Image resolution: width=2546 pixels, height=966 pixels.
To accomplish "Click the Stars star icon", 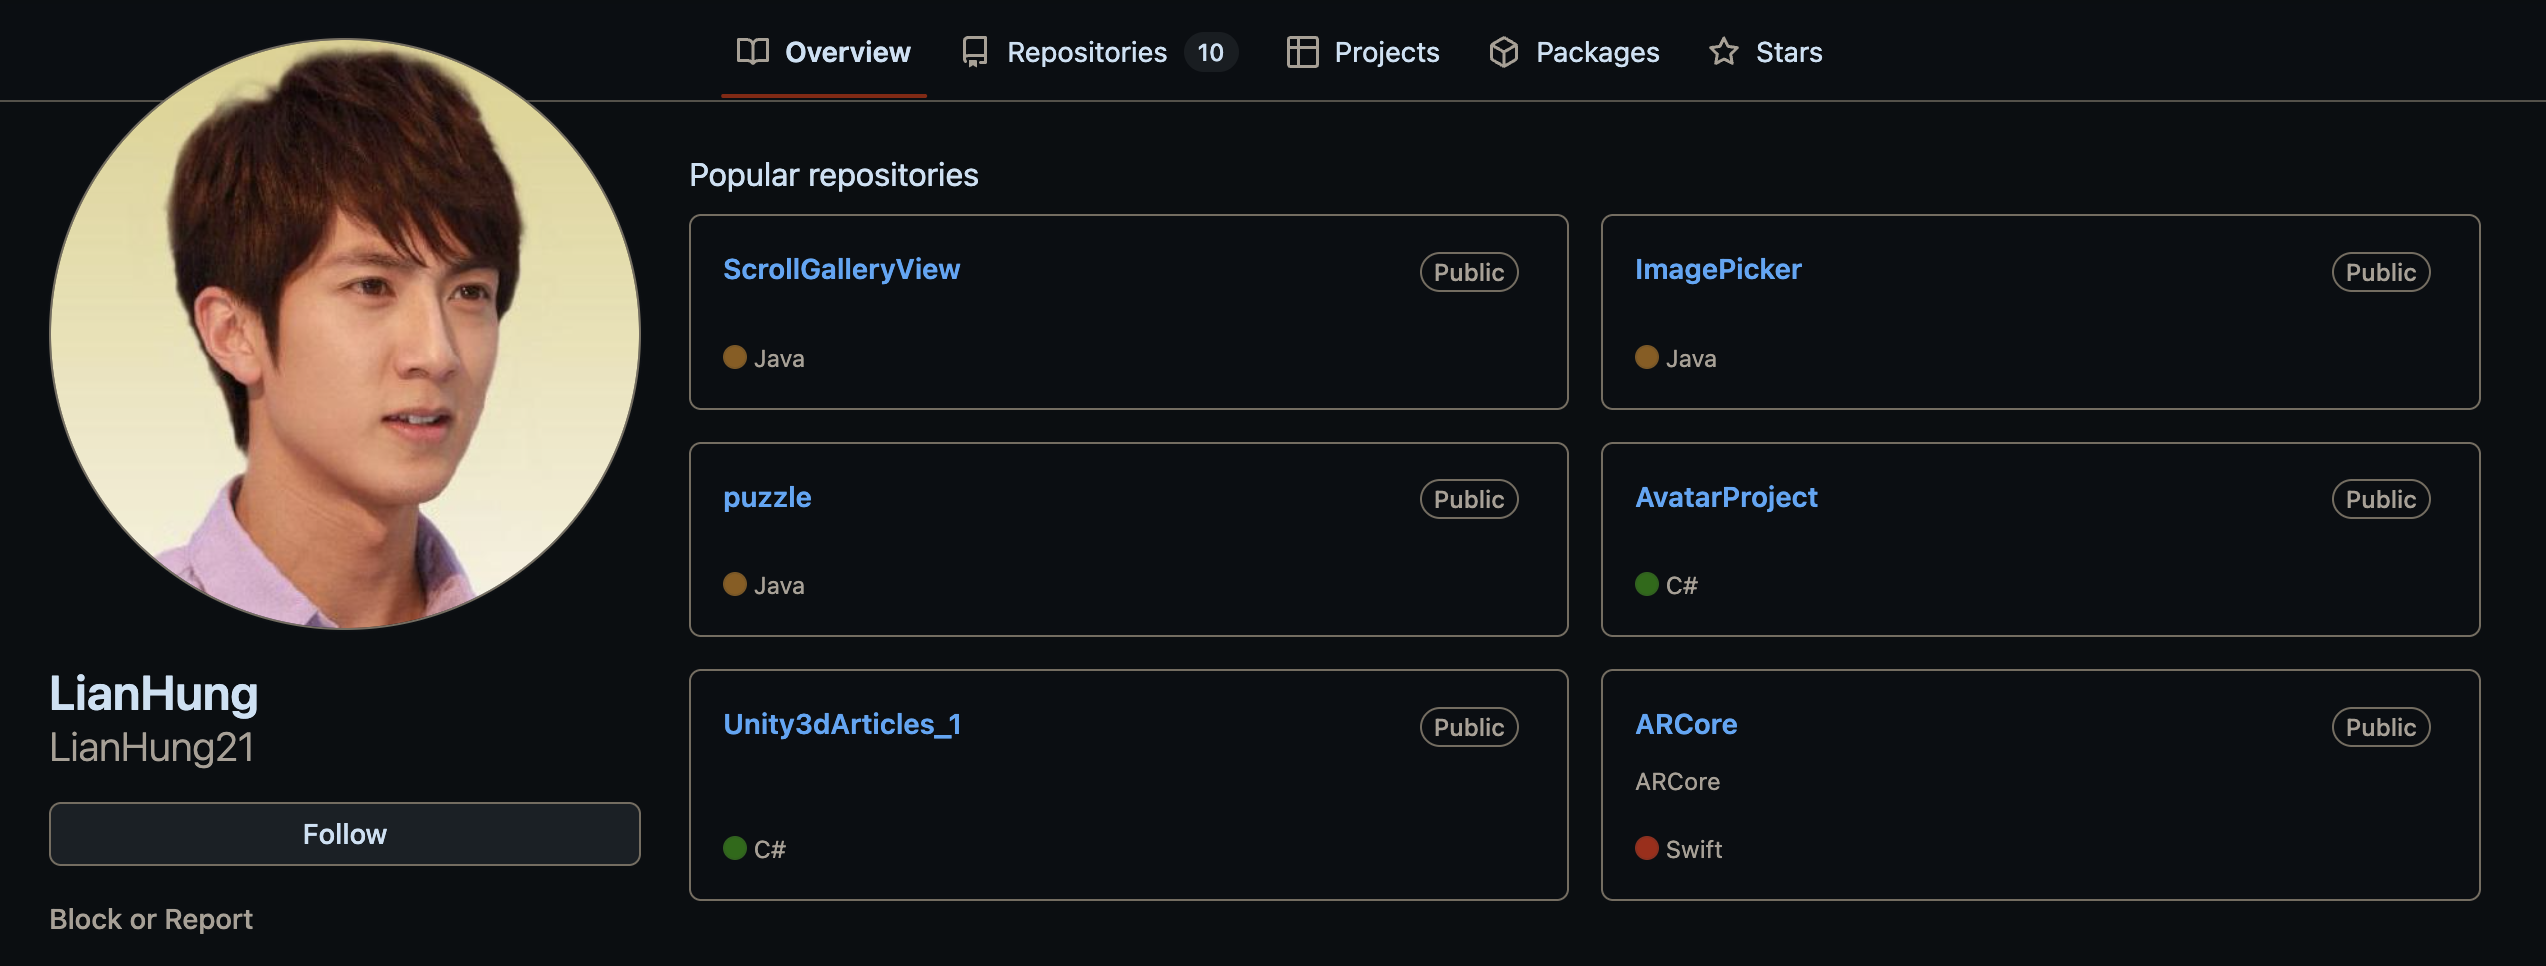I will coord(1723,52).
